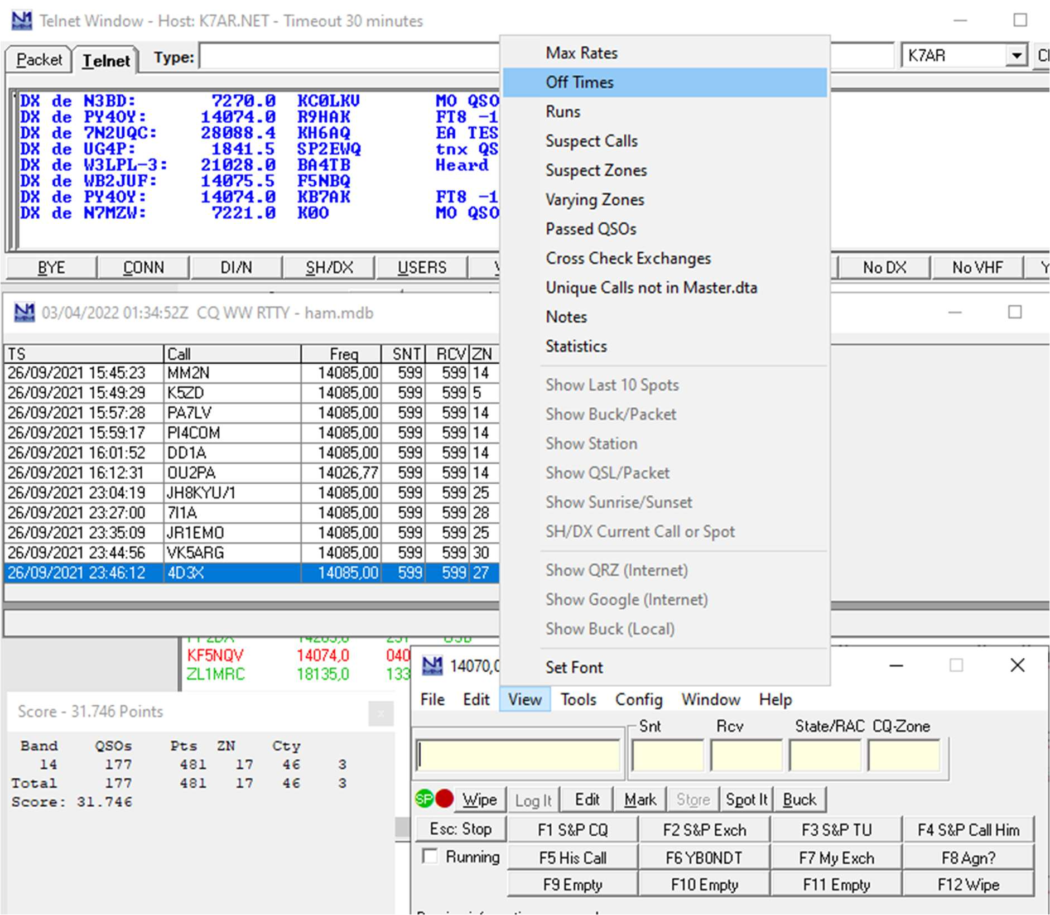Click the green SP mode indicator
Viewport: 1050px width, 915px height.
click(424, 799)
